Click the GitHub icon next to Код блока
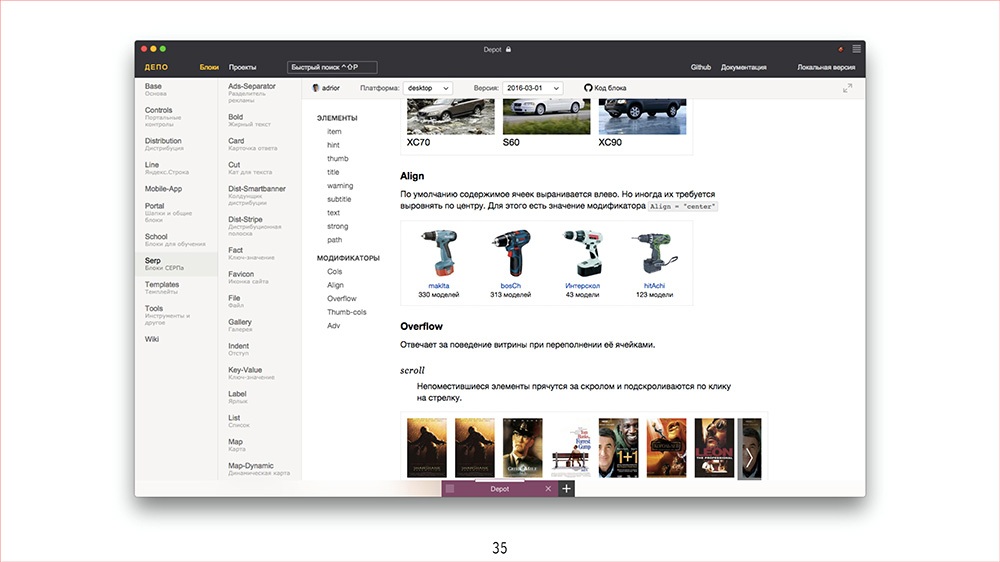 [x=588, y=88]
